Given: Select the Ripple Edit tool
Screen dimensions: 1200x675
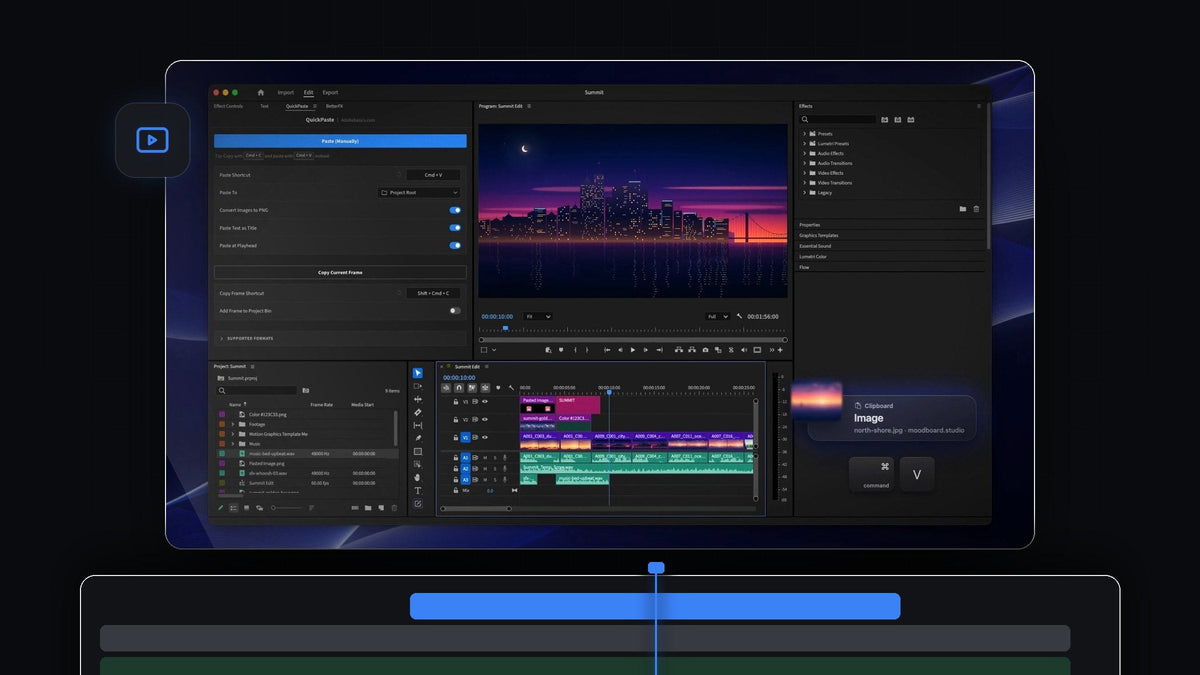Looking at the screenshot, I should [x=417, y=399].
